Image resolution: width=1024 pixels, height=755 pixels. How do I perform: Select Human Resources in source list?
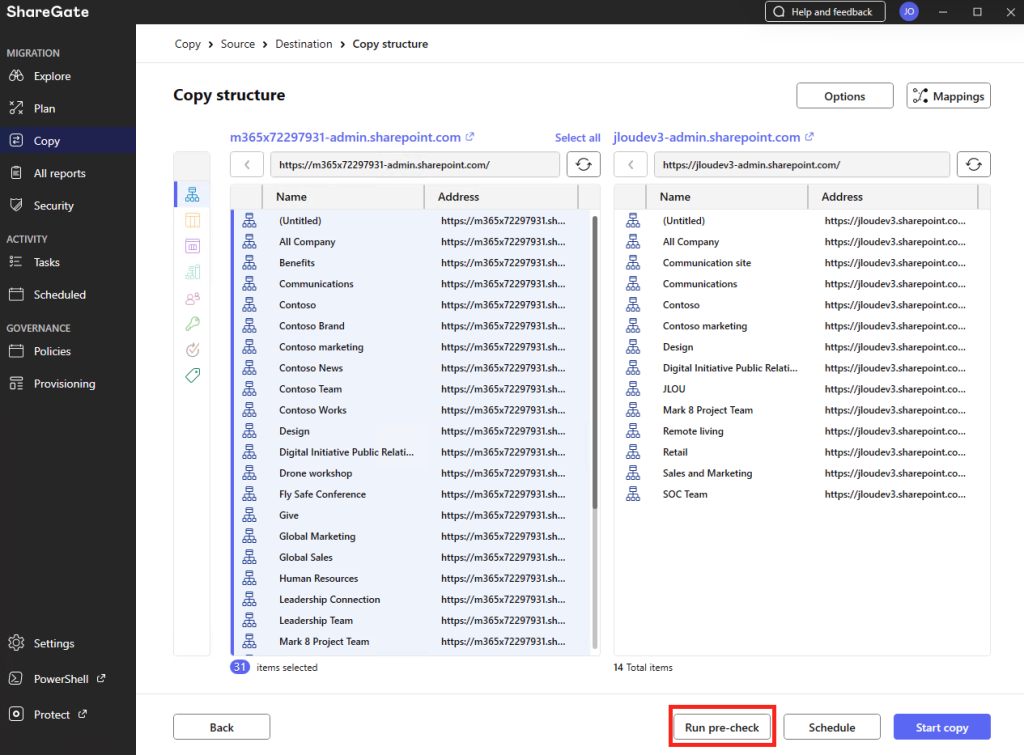click(411, 578)
